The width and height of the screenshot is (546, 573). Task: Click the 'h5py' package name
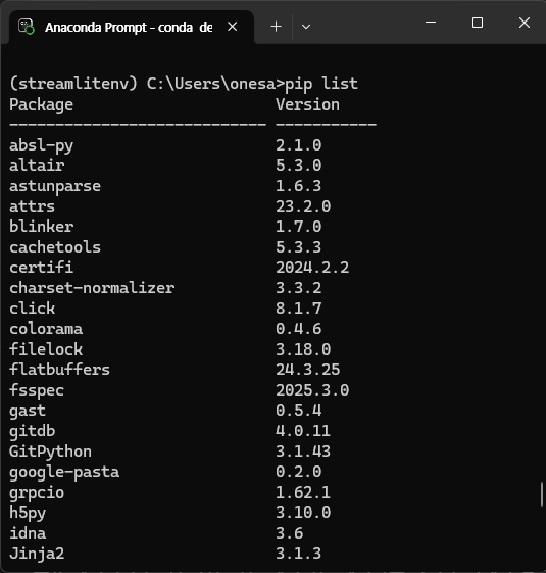pyautogui.click(x=27, y=513)
